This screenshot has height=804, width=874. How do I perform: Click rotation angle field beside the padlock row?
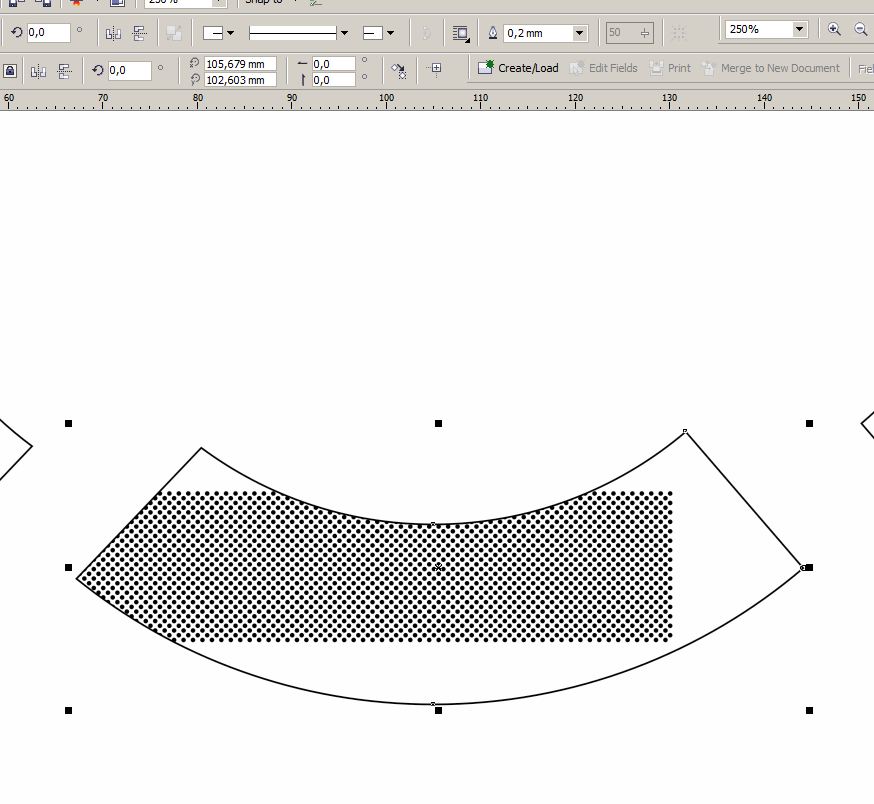(129, 70)
